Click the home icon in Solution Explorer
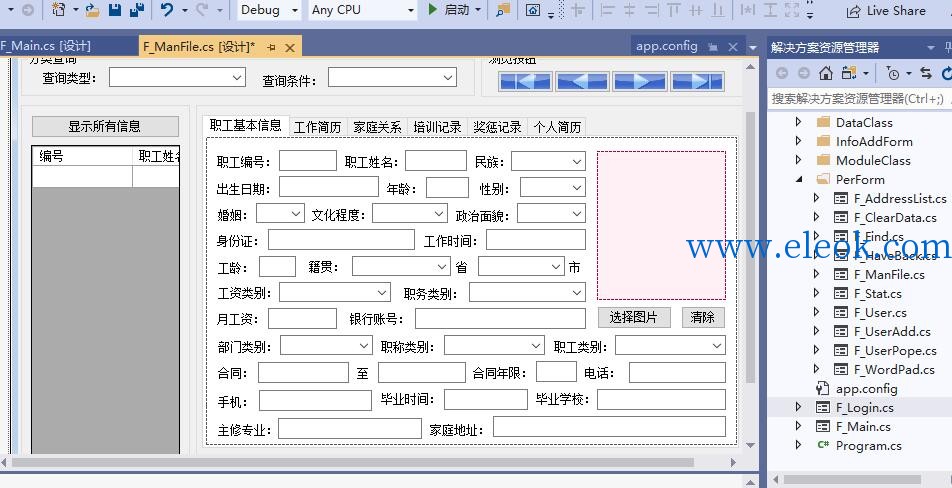952x488 pixels. tap(826, 73)
